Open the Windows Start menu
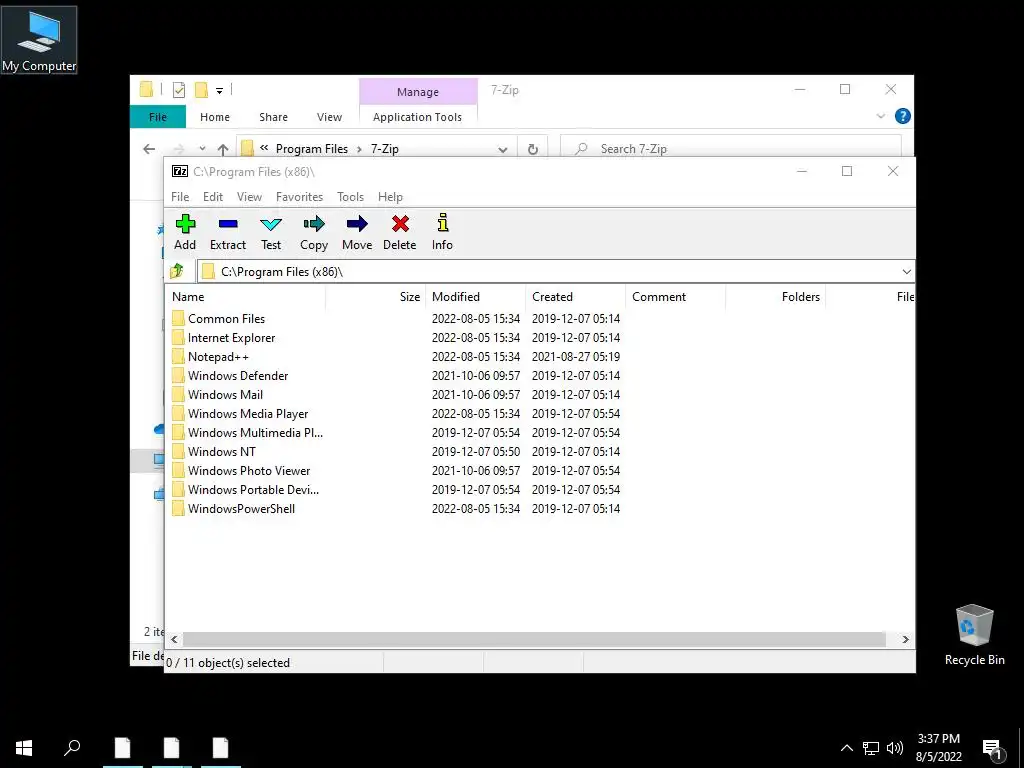The image size is (1024, 768). (x=24, y=748)
